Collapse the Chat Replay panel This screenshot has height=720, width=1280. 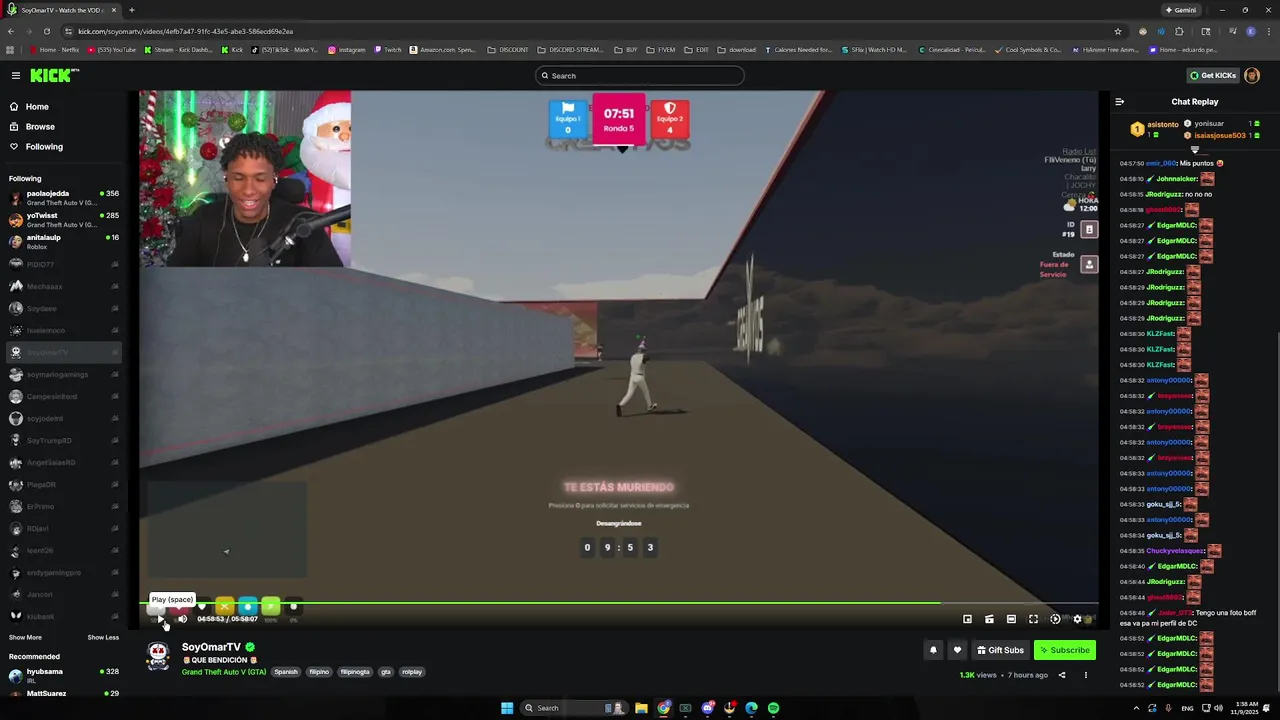(x=1119, y=102)
